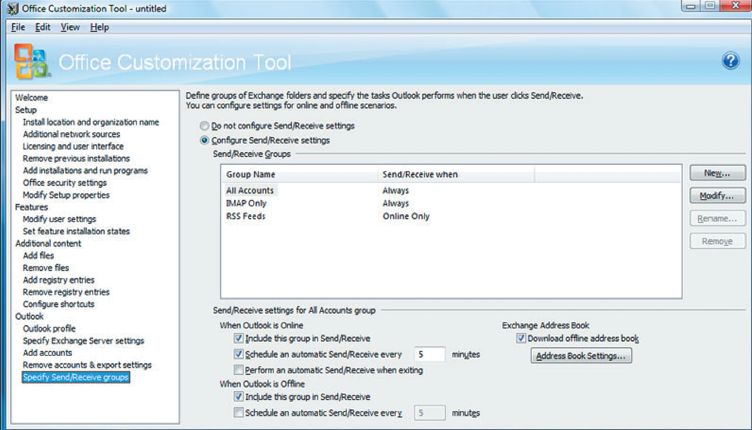Select Configure Send/Receive settings radio button

[x=205, y=141]
